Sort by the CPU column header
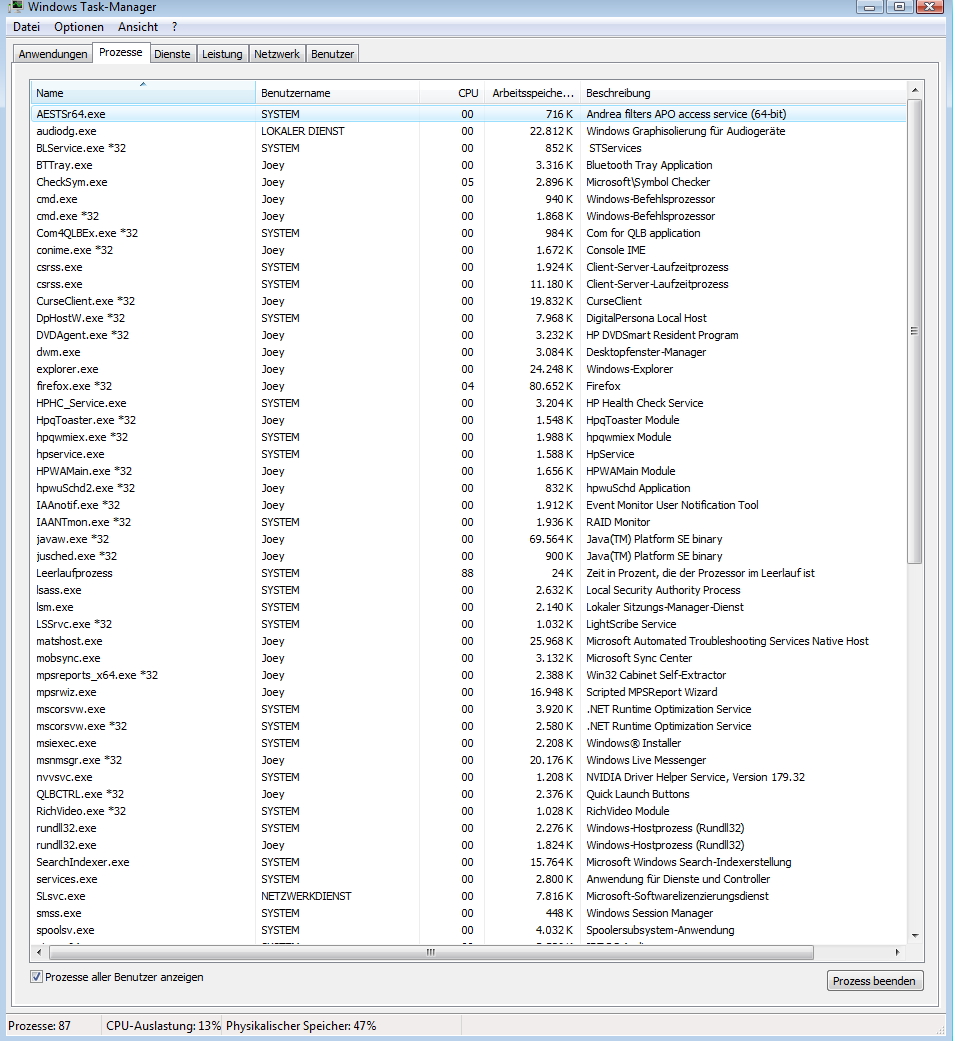960x1041 pixels. pyautogui.click(x=452, y=93)
